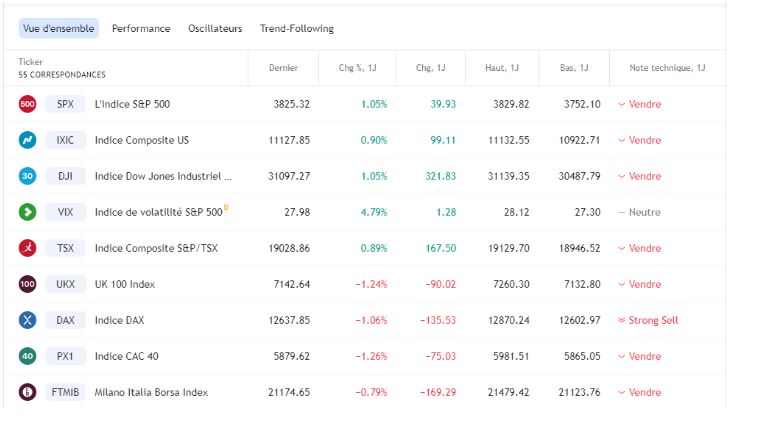Click the FTMIB logo icon
This screenshot has width=757, height=436.
tap(28, 392)
